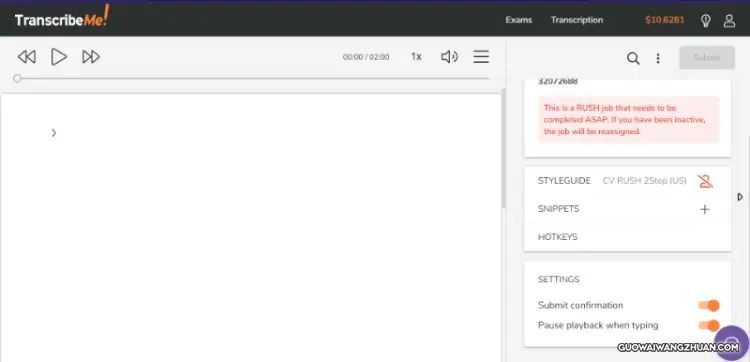Change the 1x playback speed
The image size is (750, 362).
point(416,57)
